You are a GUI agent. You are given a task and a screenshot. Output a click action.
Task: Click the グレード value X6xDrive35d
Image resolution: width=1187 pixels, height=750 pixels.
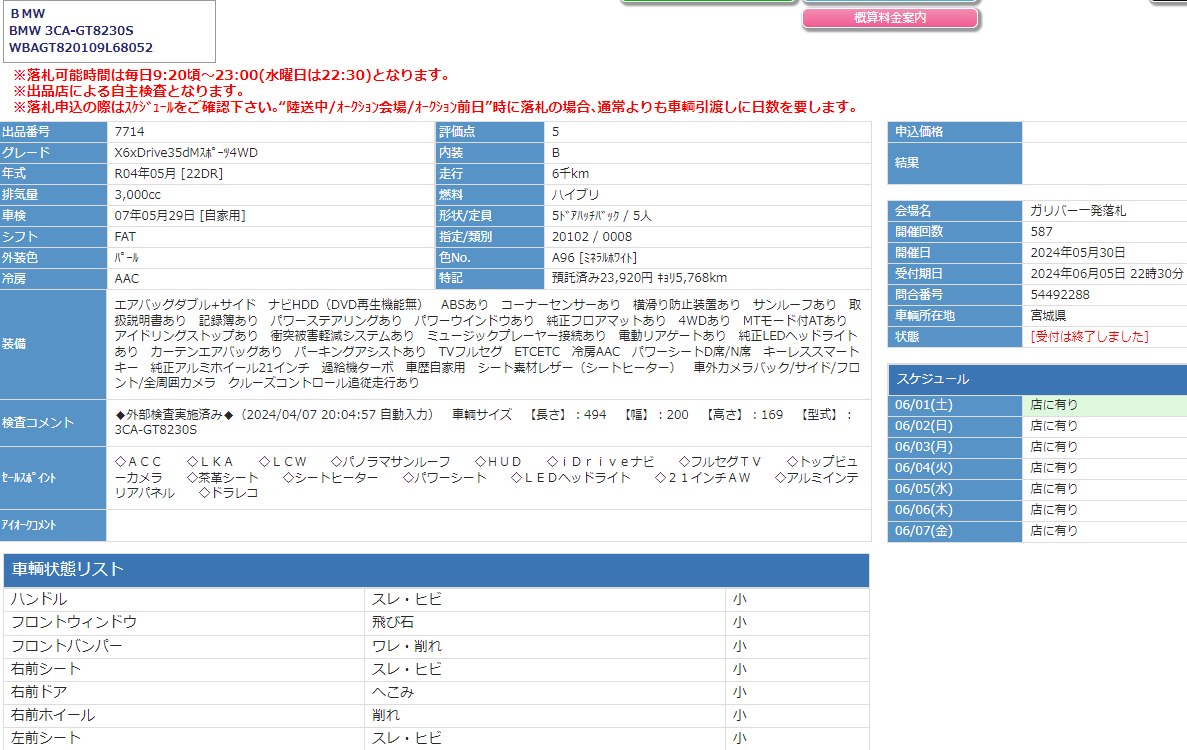coord(186,153)
